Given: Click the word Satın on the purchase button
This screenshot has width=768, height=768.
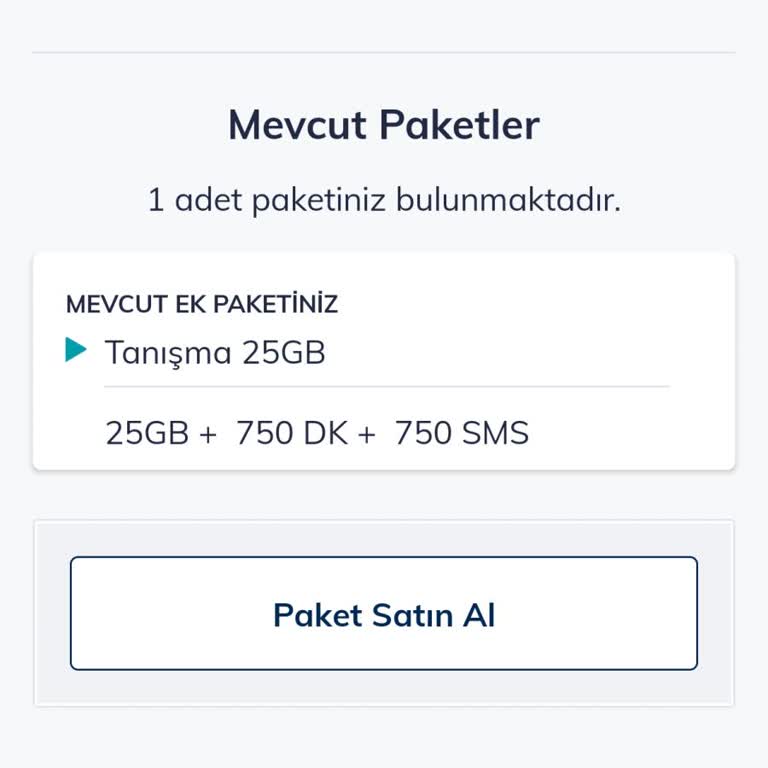Looking at the screenshot, I should pyautogui.click(x=398, y=614).
